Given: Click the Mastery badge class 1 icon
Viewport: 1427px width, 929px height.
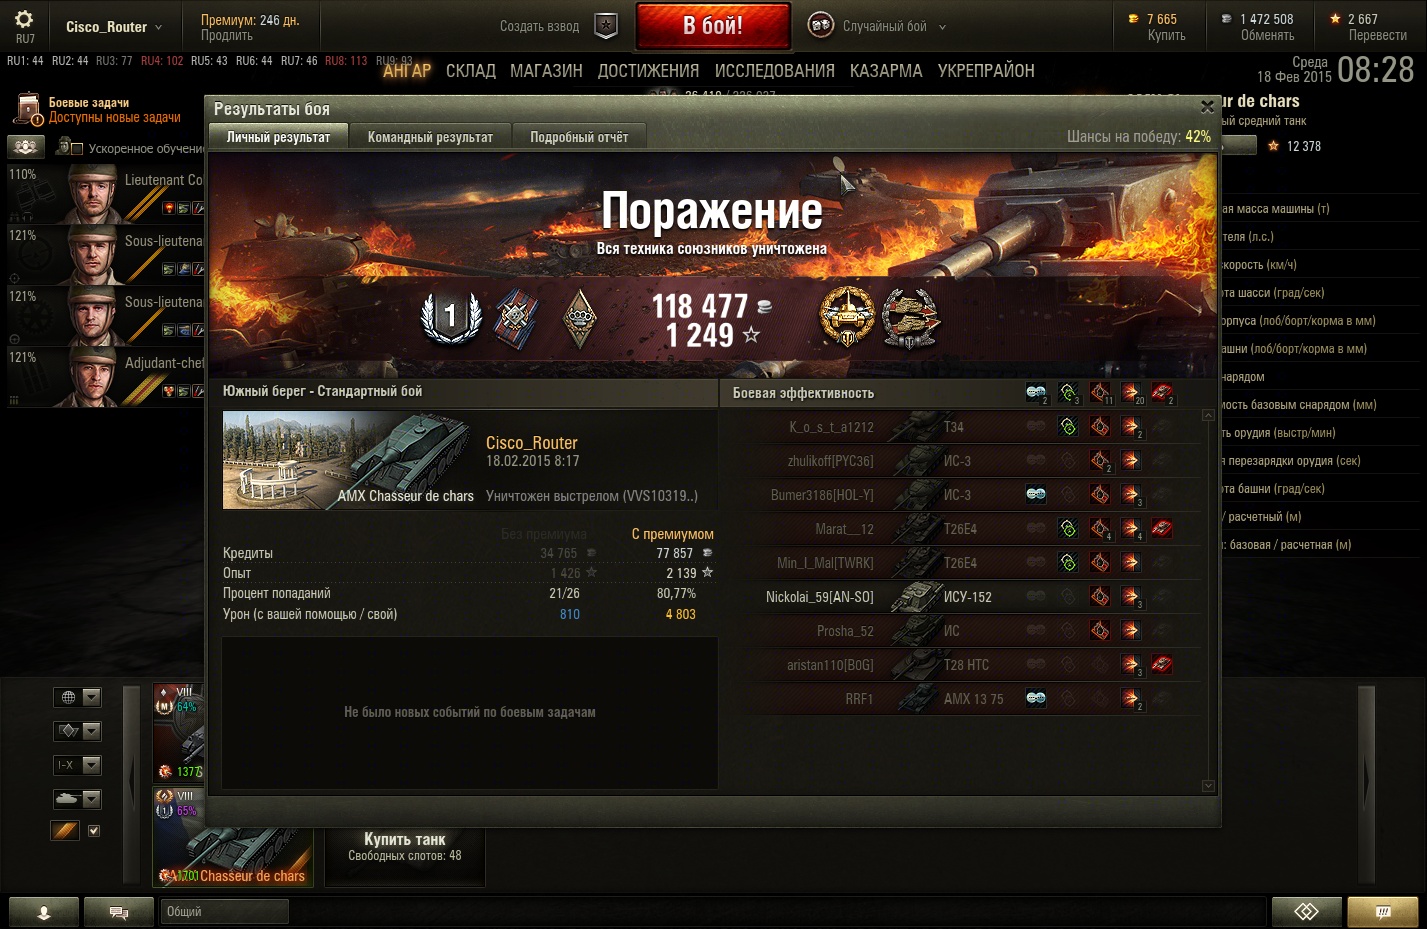Looking at the screenshot, I should pos(451,317).
